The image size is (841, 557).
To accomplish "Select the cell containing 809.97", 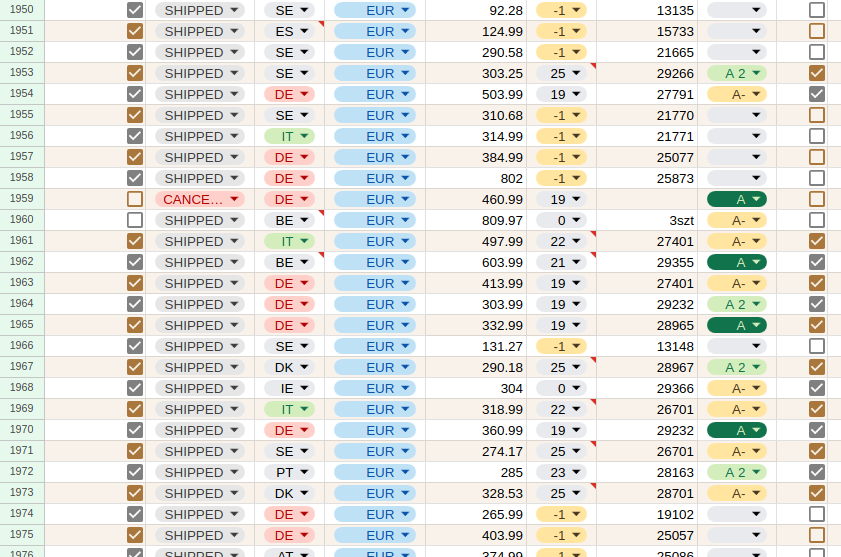I will tap(476, 220).
